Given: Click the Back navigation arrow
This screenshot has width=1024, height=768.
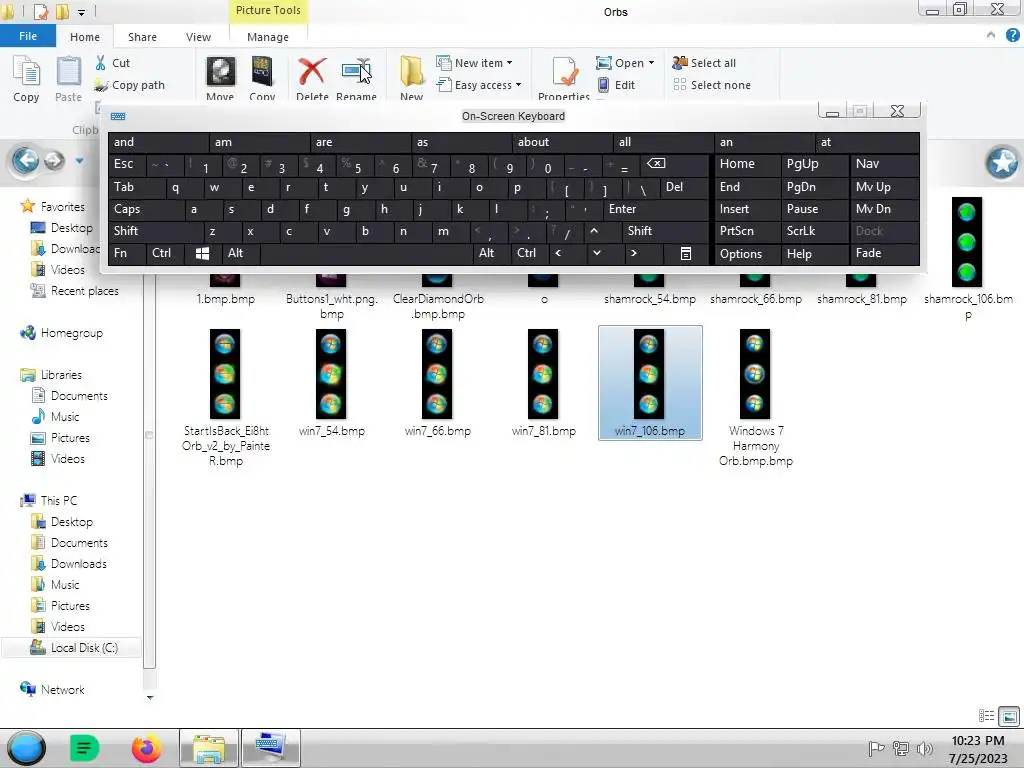Looking at the screenshot, I should tap(26, 160).
